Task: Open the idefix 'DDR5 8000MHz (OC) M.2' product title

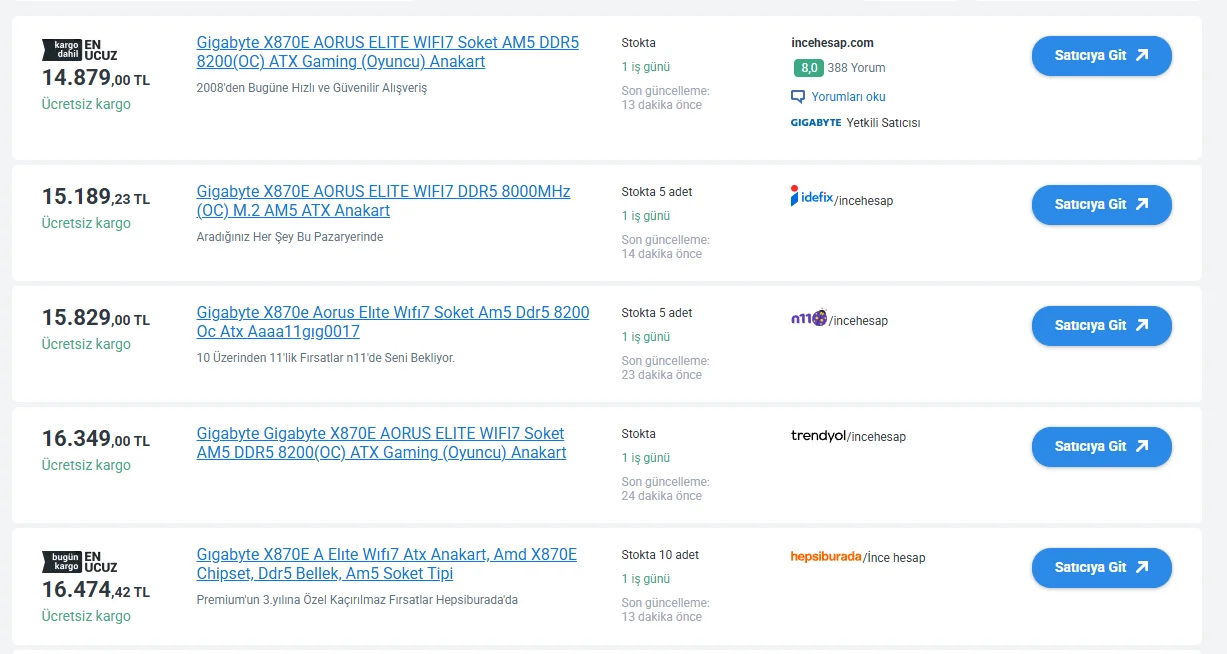Action: point(383,201)
